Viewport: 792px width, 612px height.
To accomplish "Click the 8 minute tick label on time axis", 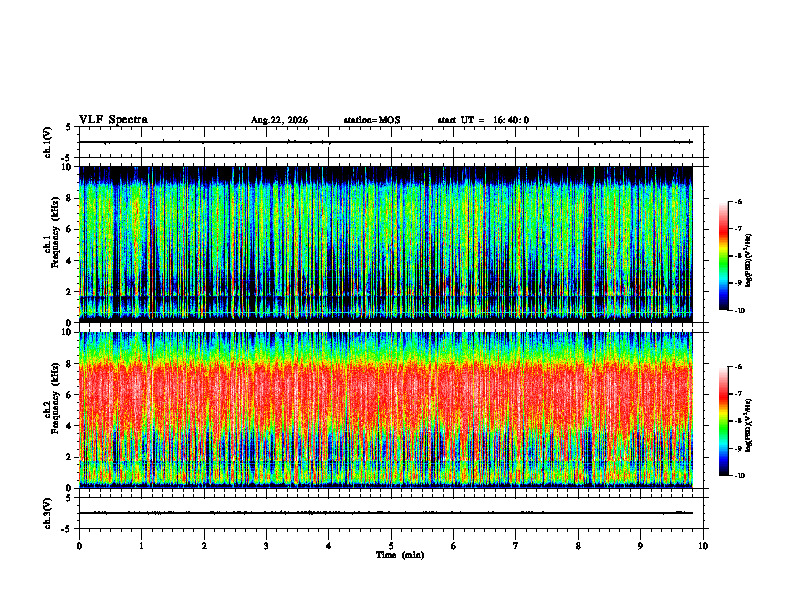I will (x=578, y=546).
